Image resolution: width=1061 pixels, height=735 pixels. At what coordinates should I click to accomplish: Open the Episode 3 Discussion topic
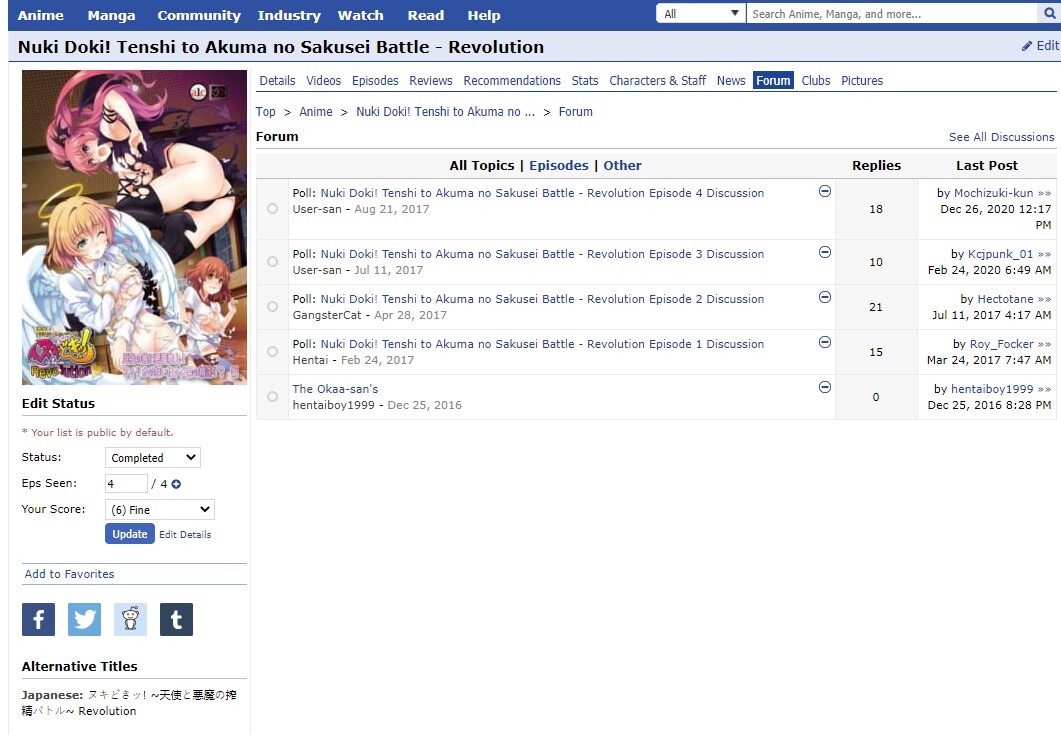(x=542, y=254)
